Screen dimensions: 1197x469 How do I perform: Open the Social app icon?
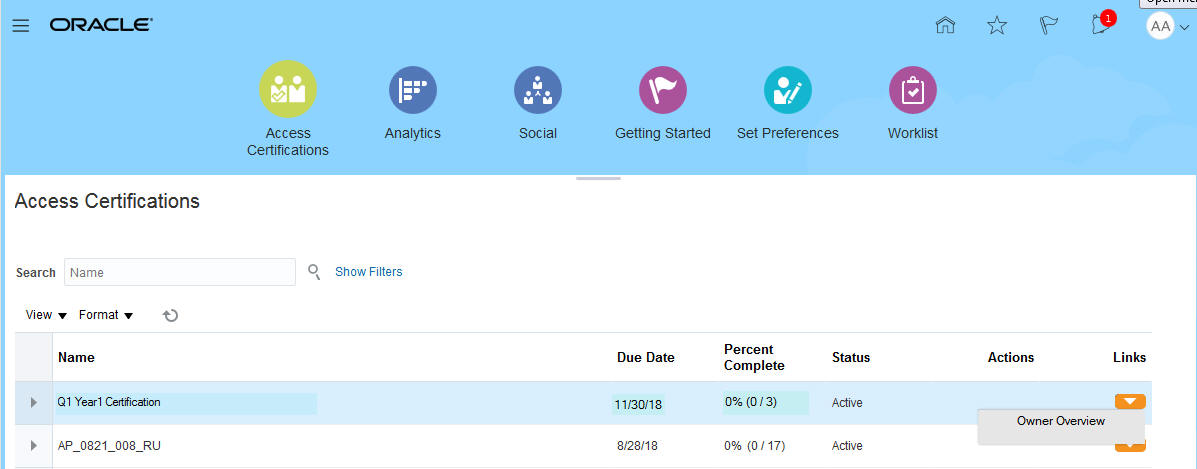tap(538, 90)
